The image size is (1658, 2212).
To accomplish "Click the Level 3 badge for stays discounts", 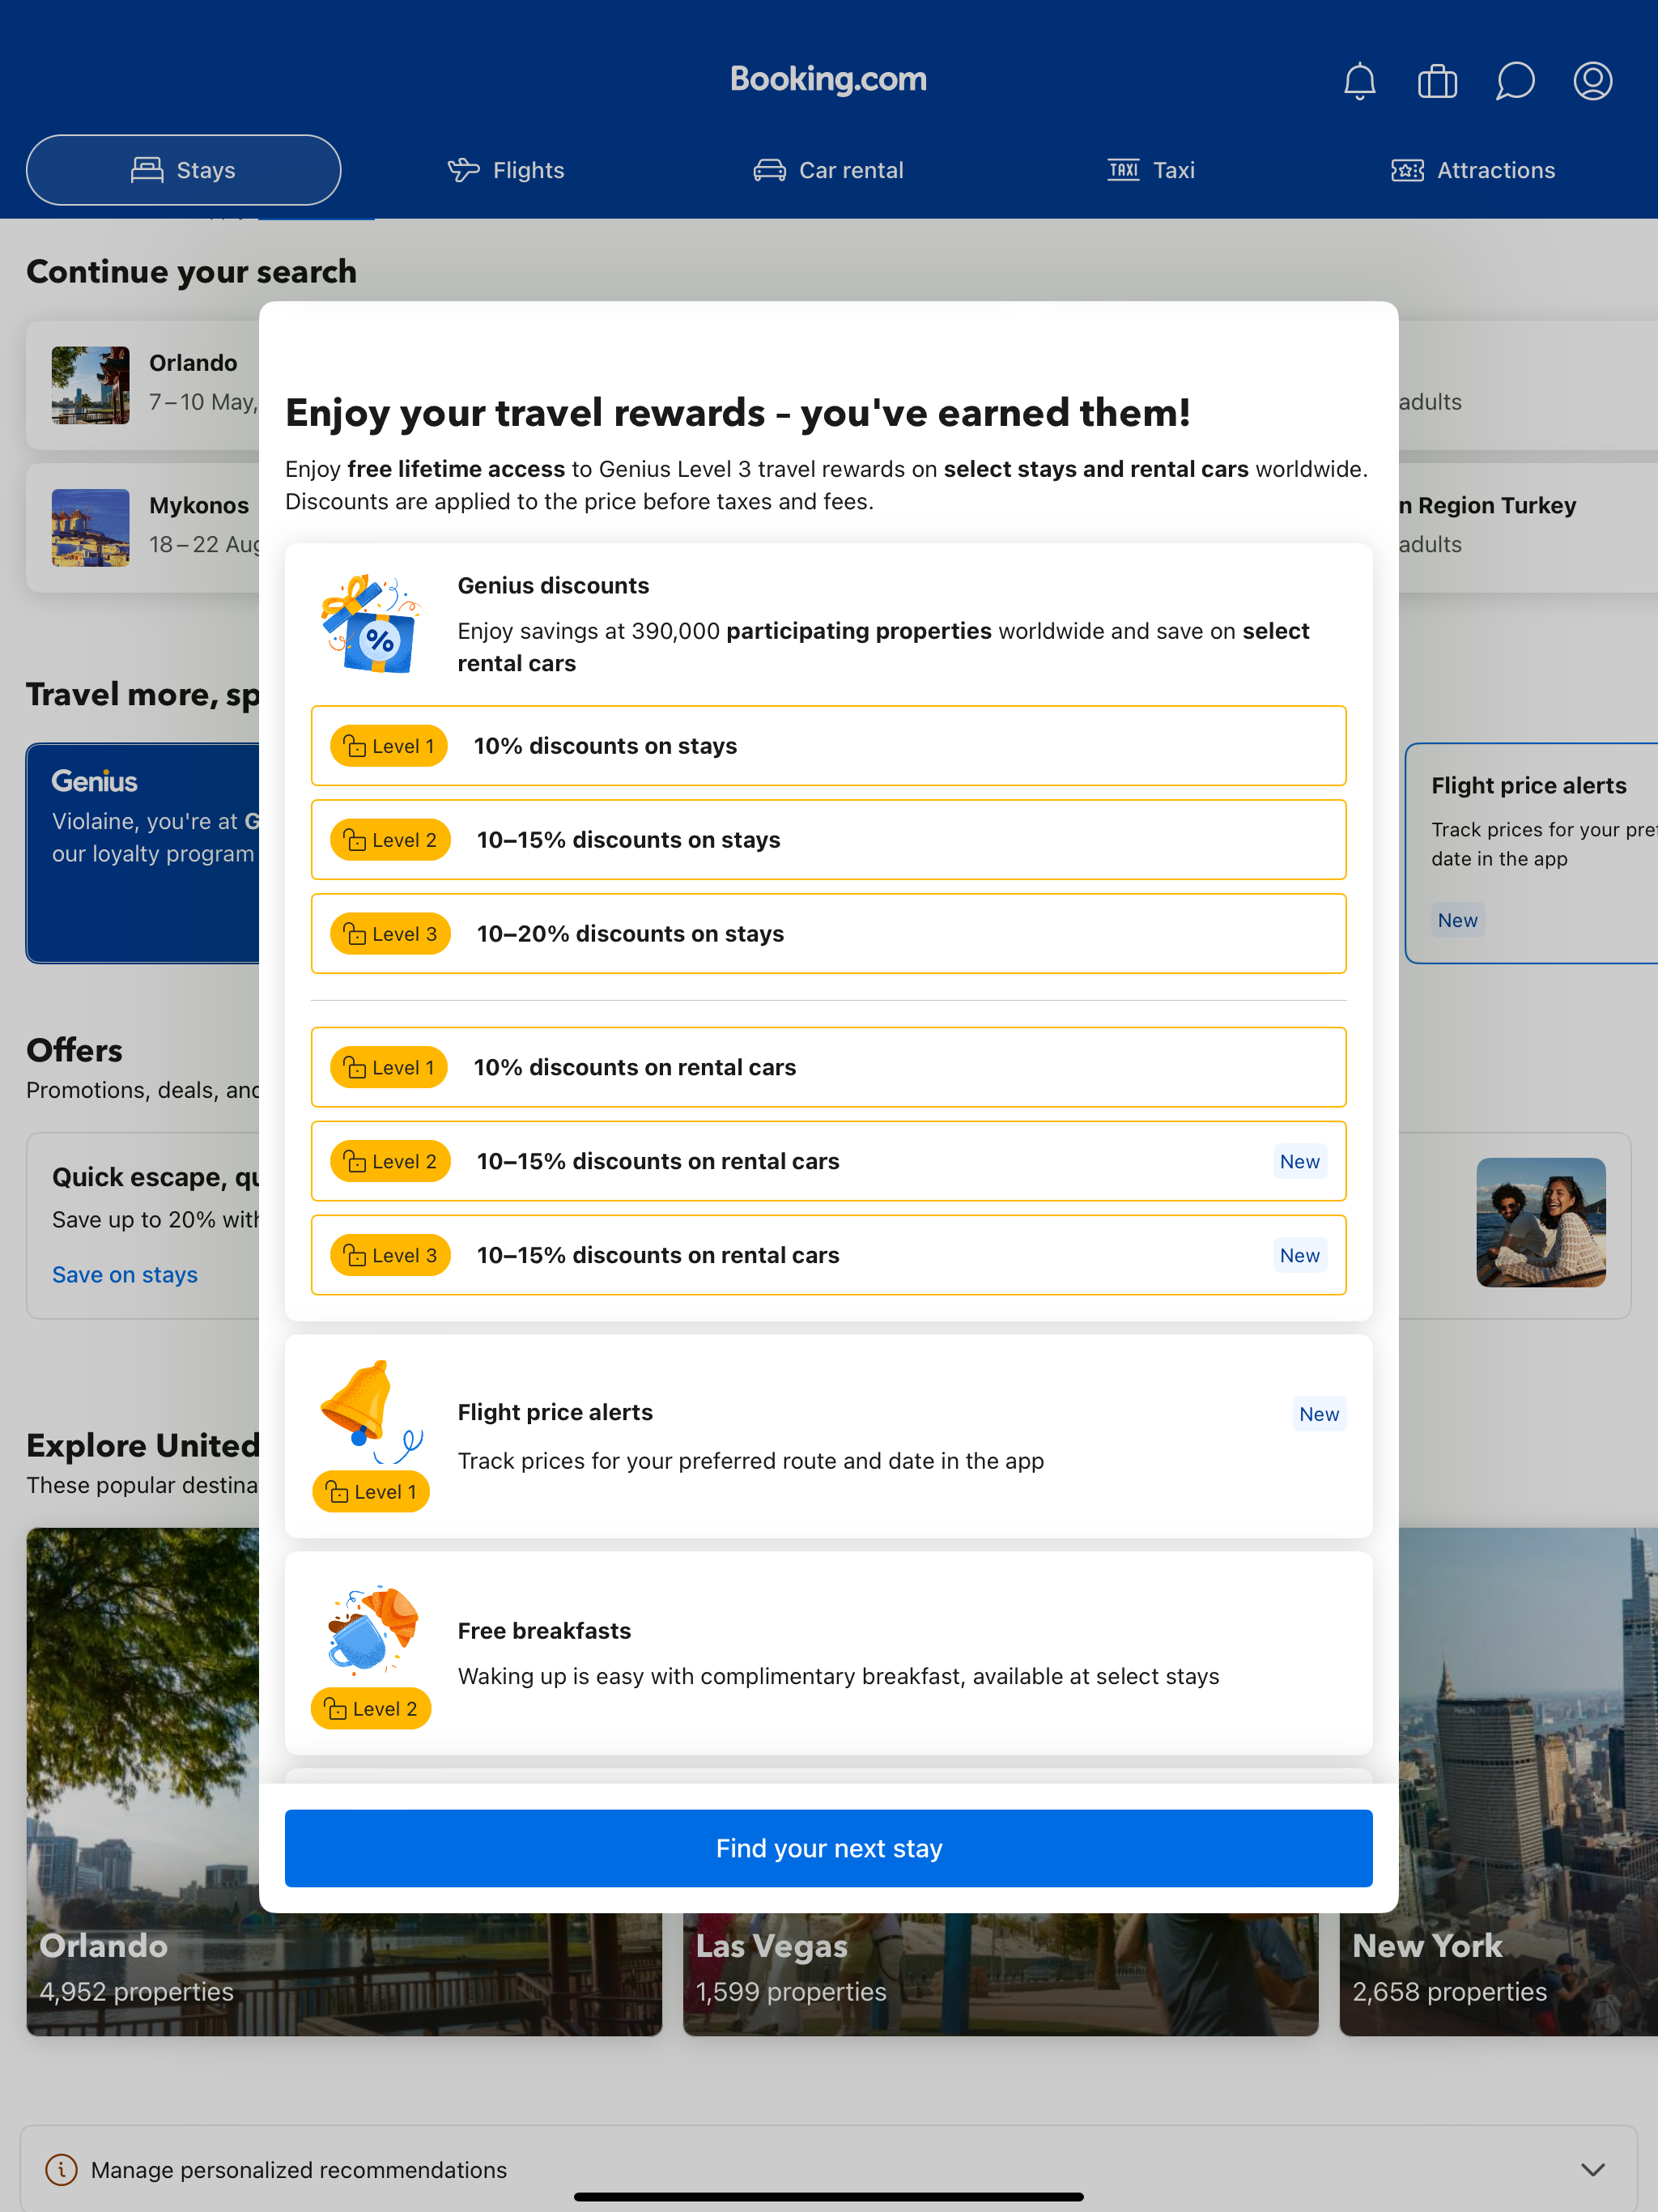I will tap(390, 934).
